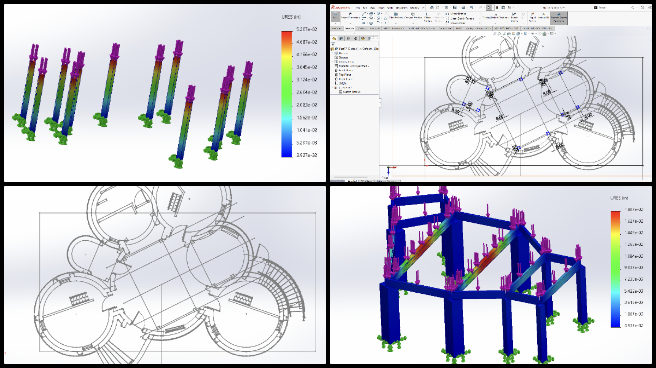Switch to the Features ribbon tab
Image resolution: width=656 pixels, height=368 pixels.
337,28
